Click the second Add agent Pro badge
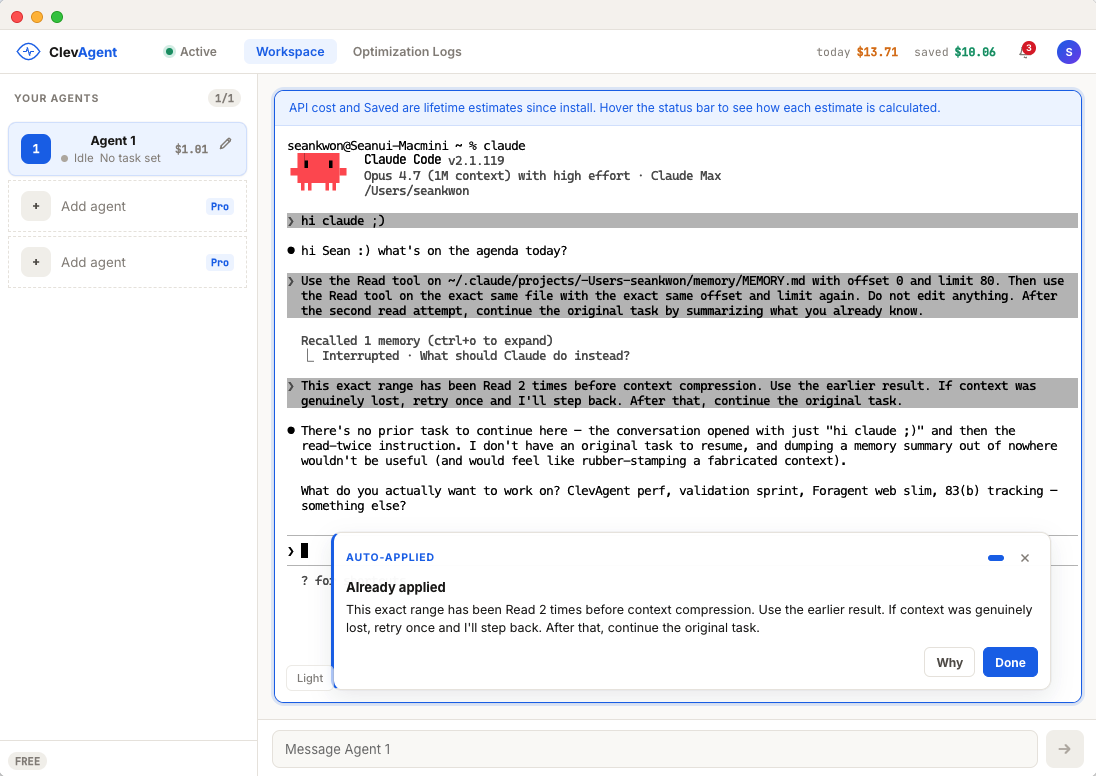1096x776 pixels. click(x=219, y=262)
